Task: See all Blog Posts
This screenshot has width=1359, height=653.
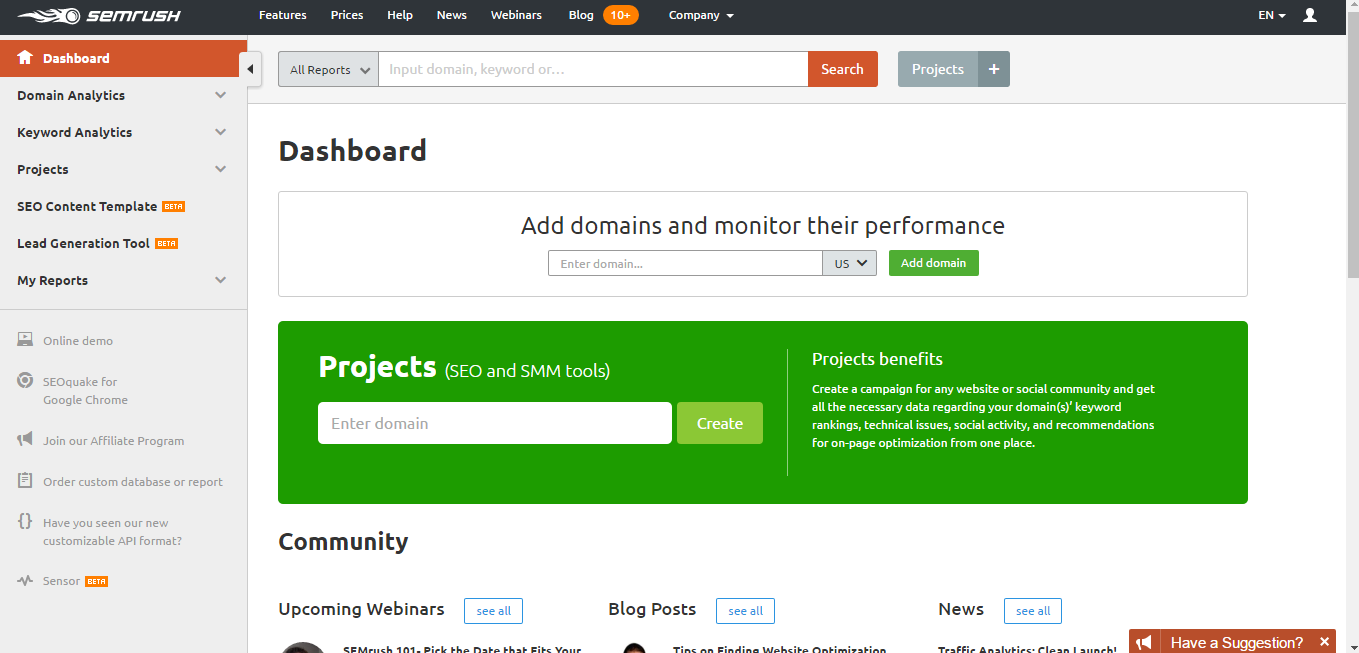Action: (745, 611)
